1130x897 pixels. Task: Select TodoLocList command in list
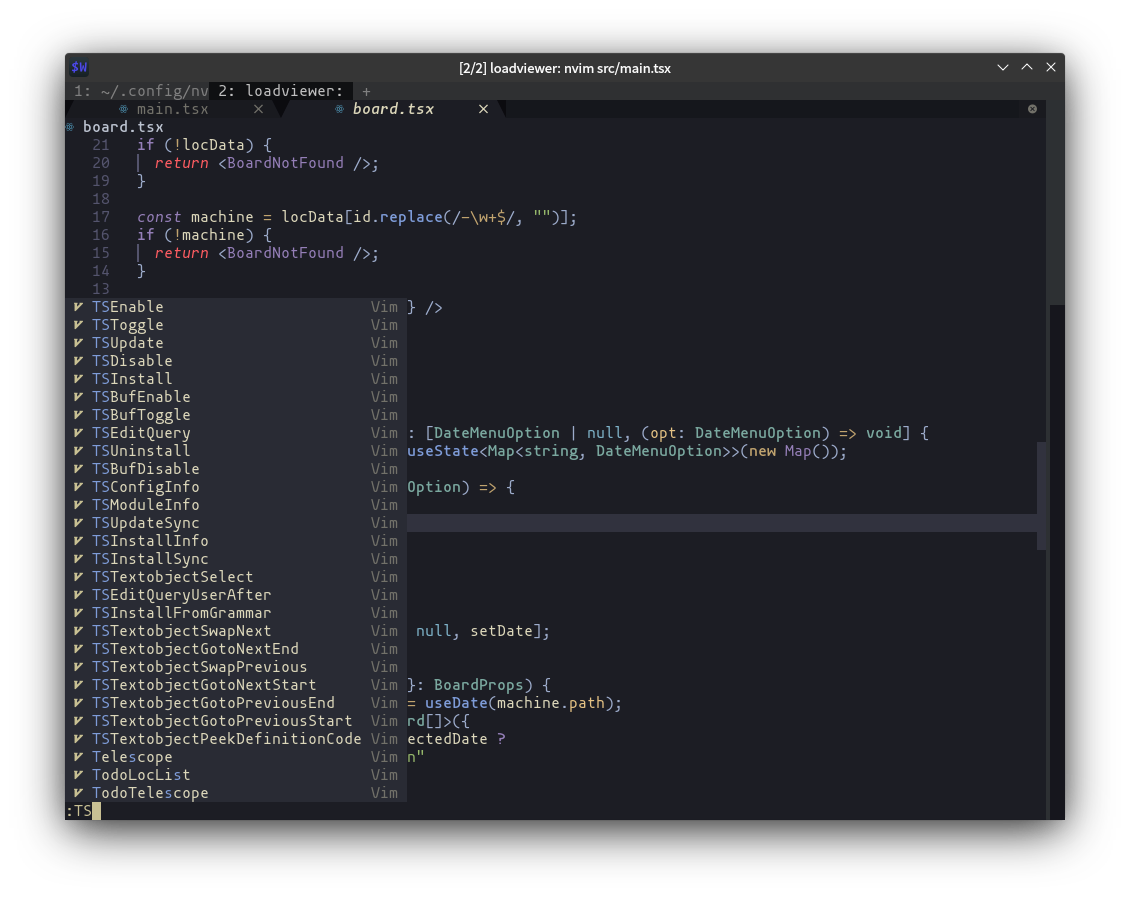[x=236, y=775]
